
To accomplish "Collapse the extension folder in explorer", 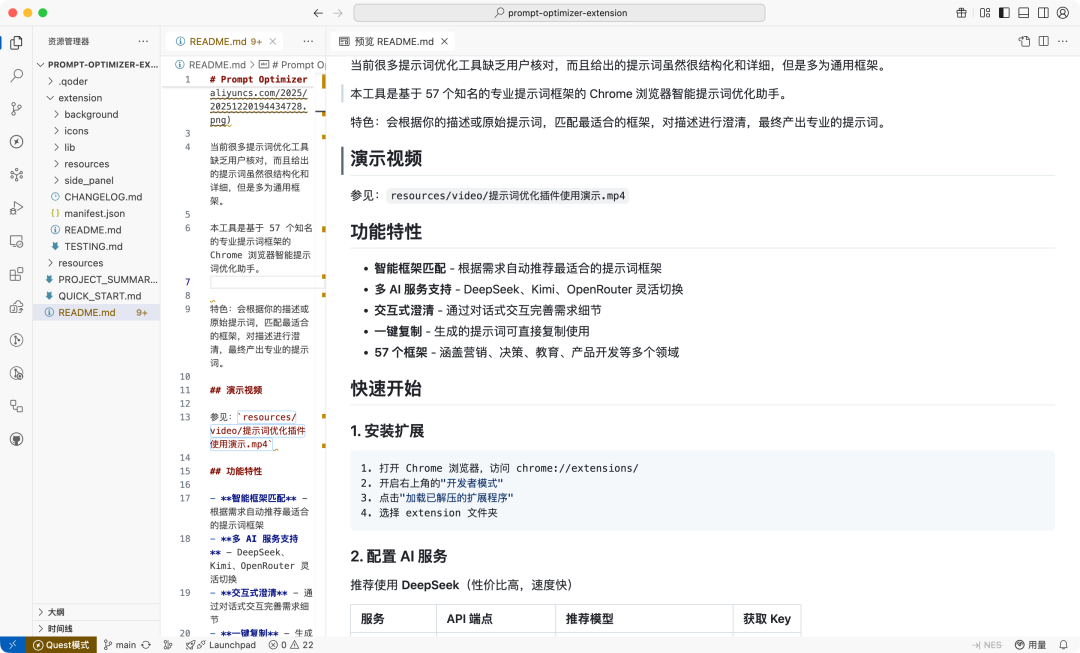I will tap(80, 98).
